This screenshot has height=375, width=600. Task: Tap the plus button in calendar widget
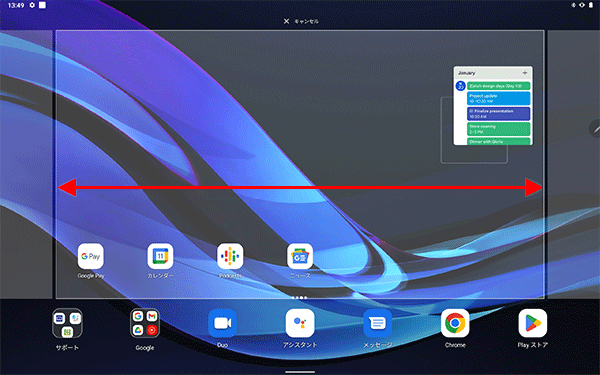(x=525, y=73)
